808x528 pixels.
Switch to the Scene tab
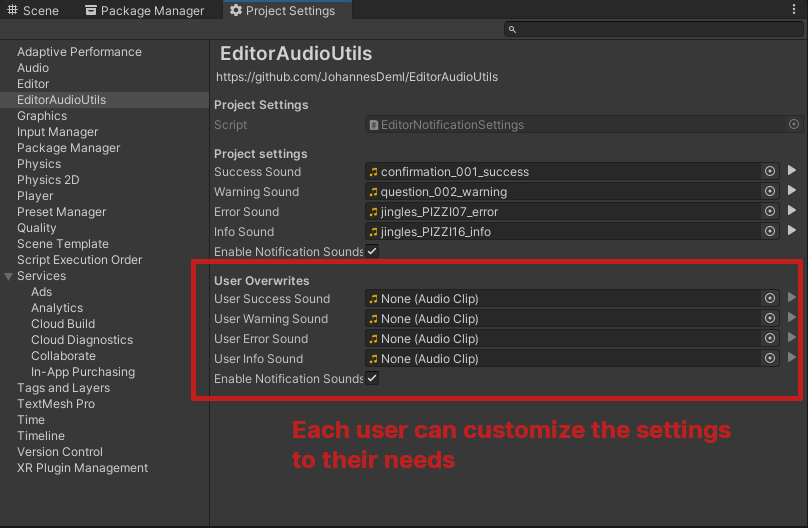click(x=33, y=10)
